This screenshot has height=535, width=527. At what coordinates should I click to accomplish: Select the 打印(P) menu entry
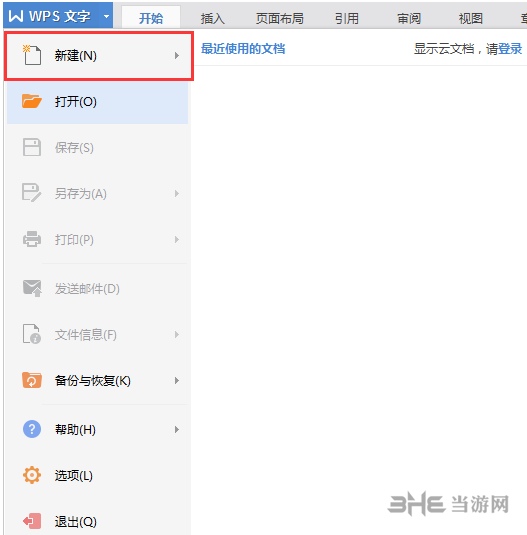[x=98, y=240]
